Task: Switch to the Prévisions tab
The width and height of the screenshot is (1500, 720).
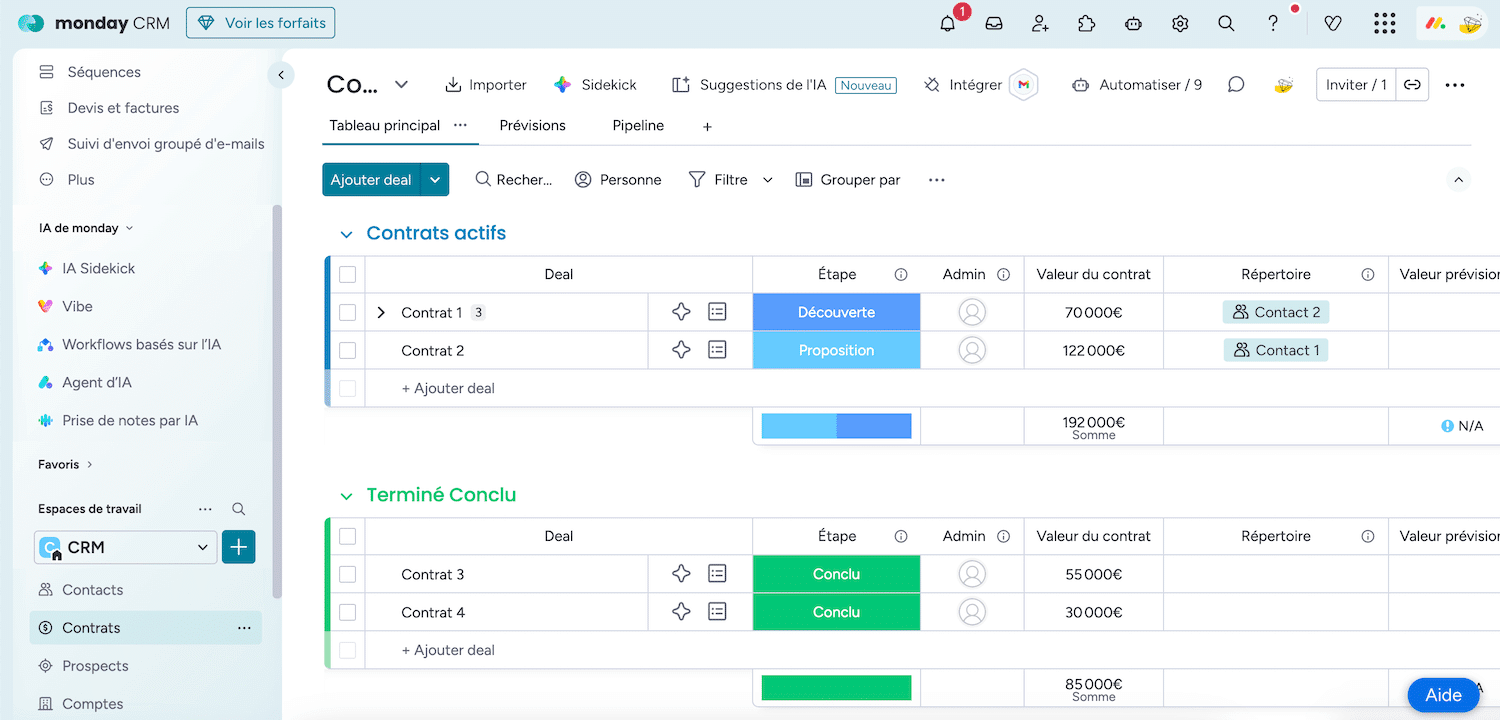Action: click(x=532, y=125)
